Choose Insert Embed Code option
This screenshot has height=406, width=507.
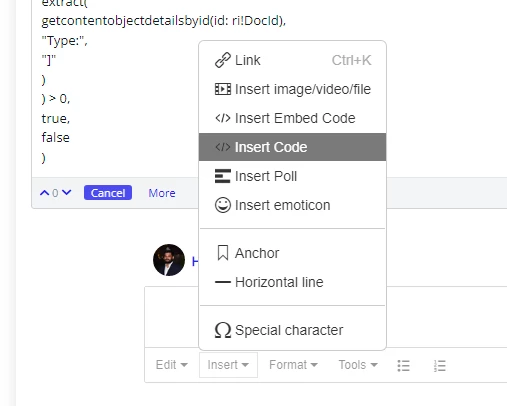click(292, 118)
